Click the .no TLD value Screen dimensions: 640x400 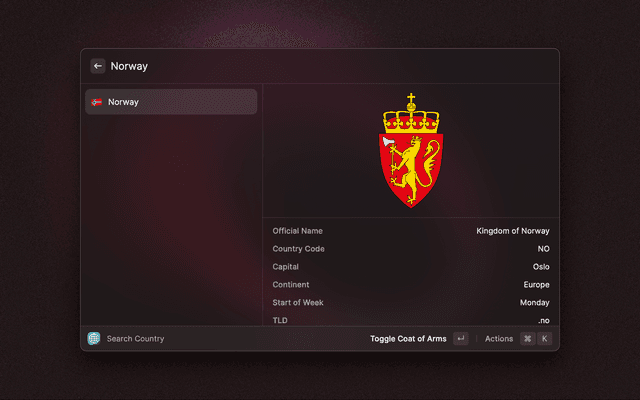tap(544, 321)
